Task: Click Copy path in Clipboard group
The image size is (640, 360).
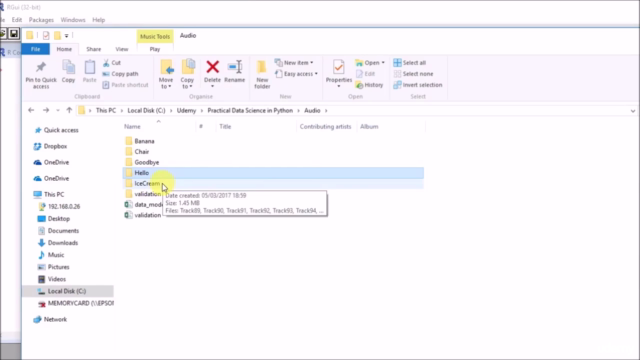Action: (x=120, y=74)
